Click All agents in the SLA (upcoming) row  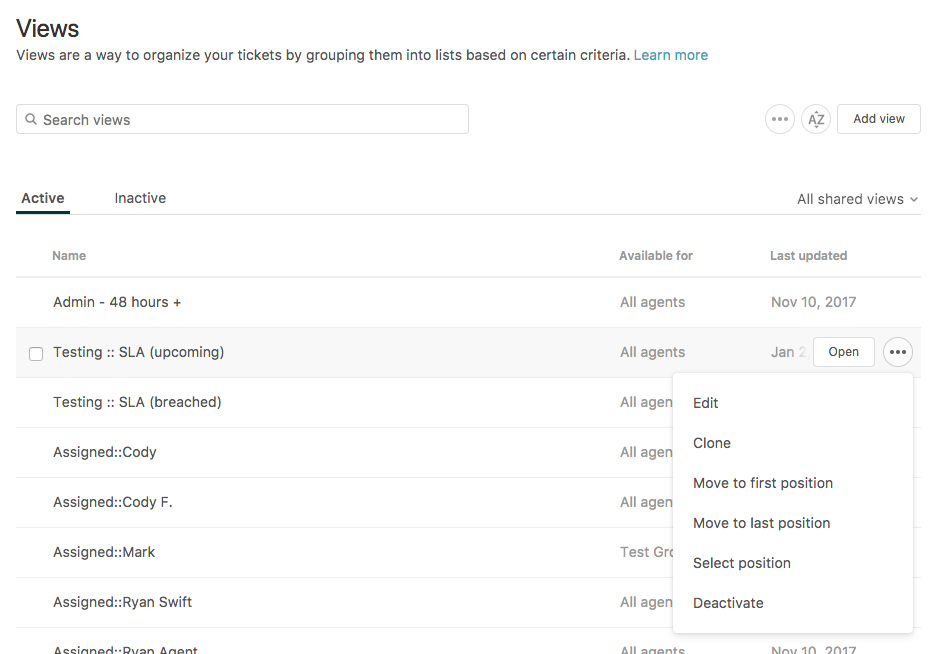[x=652, y=352]
